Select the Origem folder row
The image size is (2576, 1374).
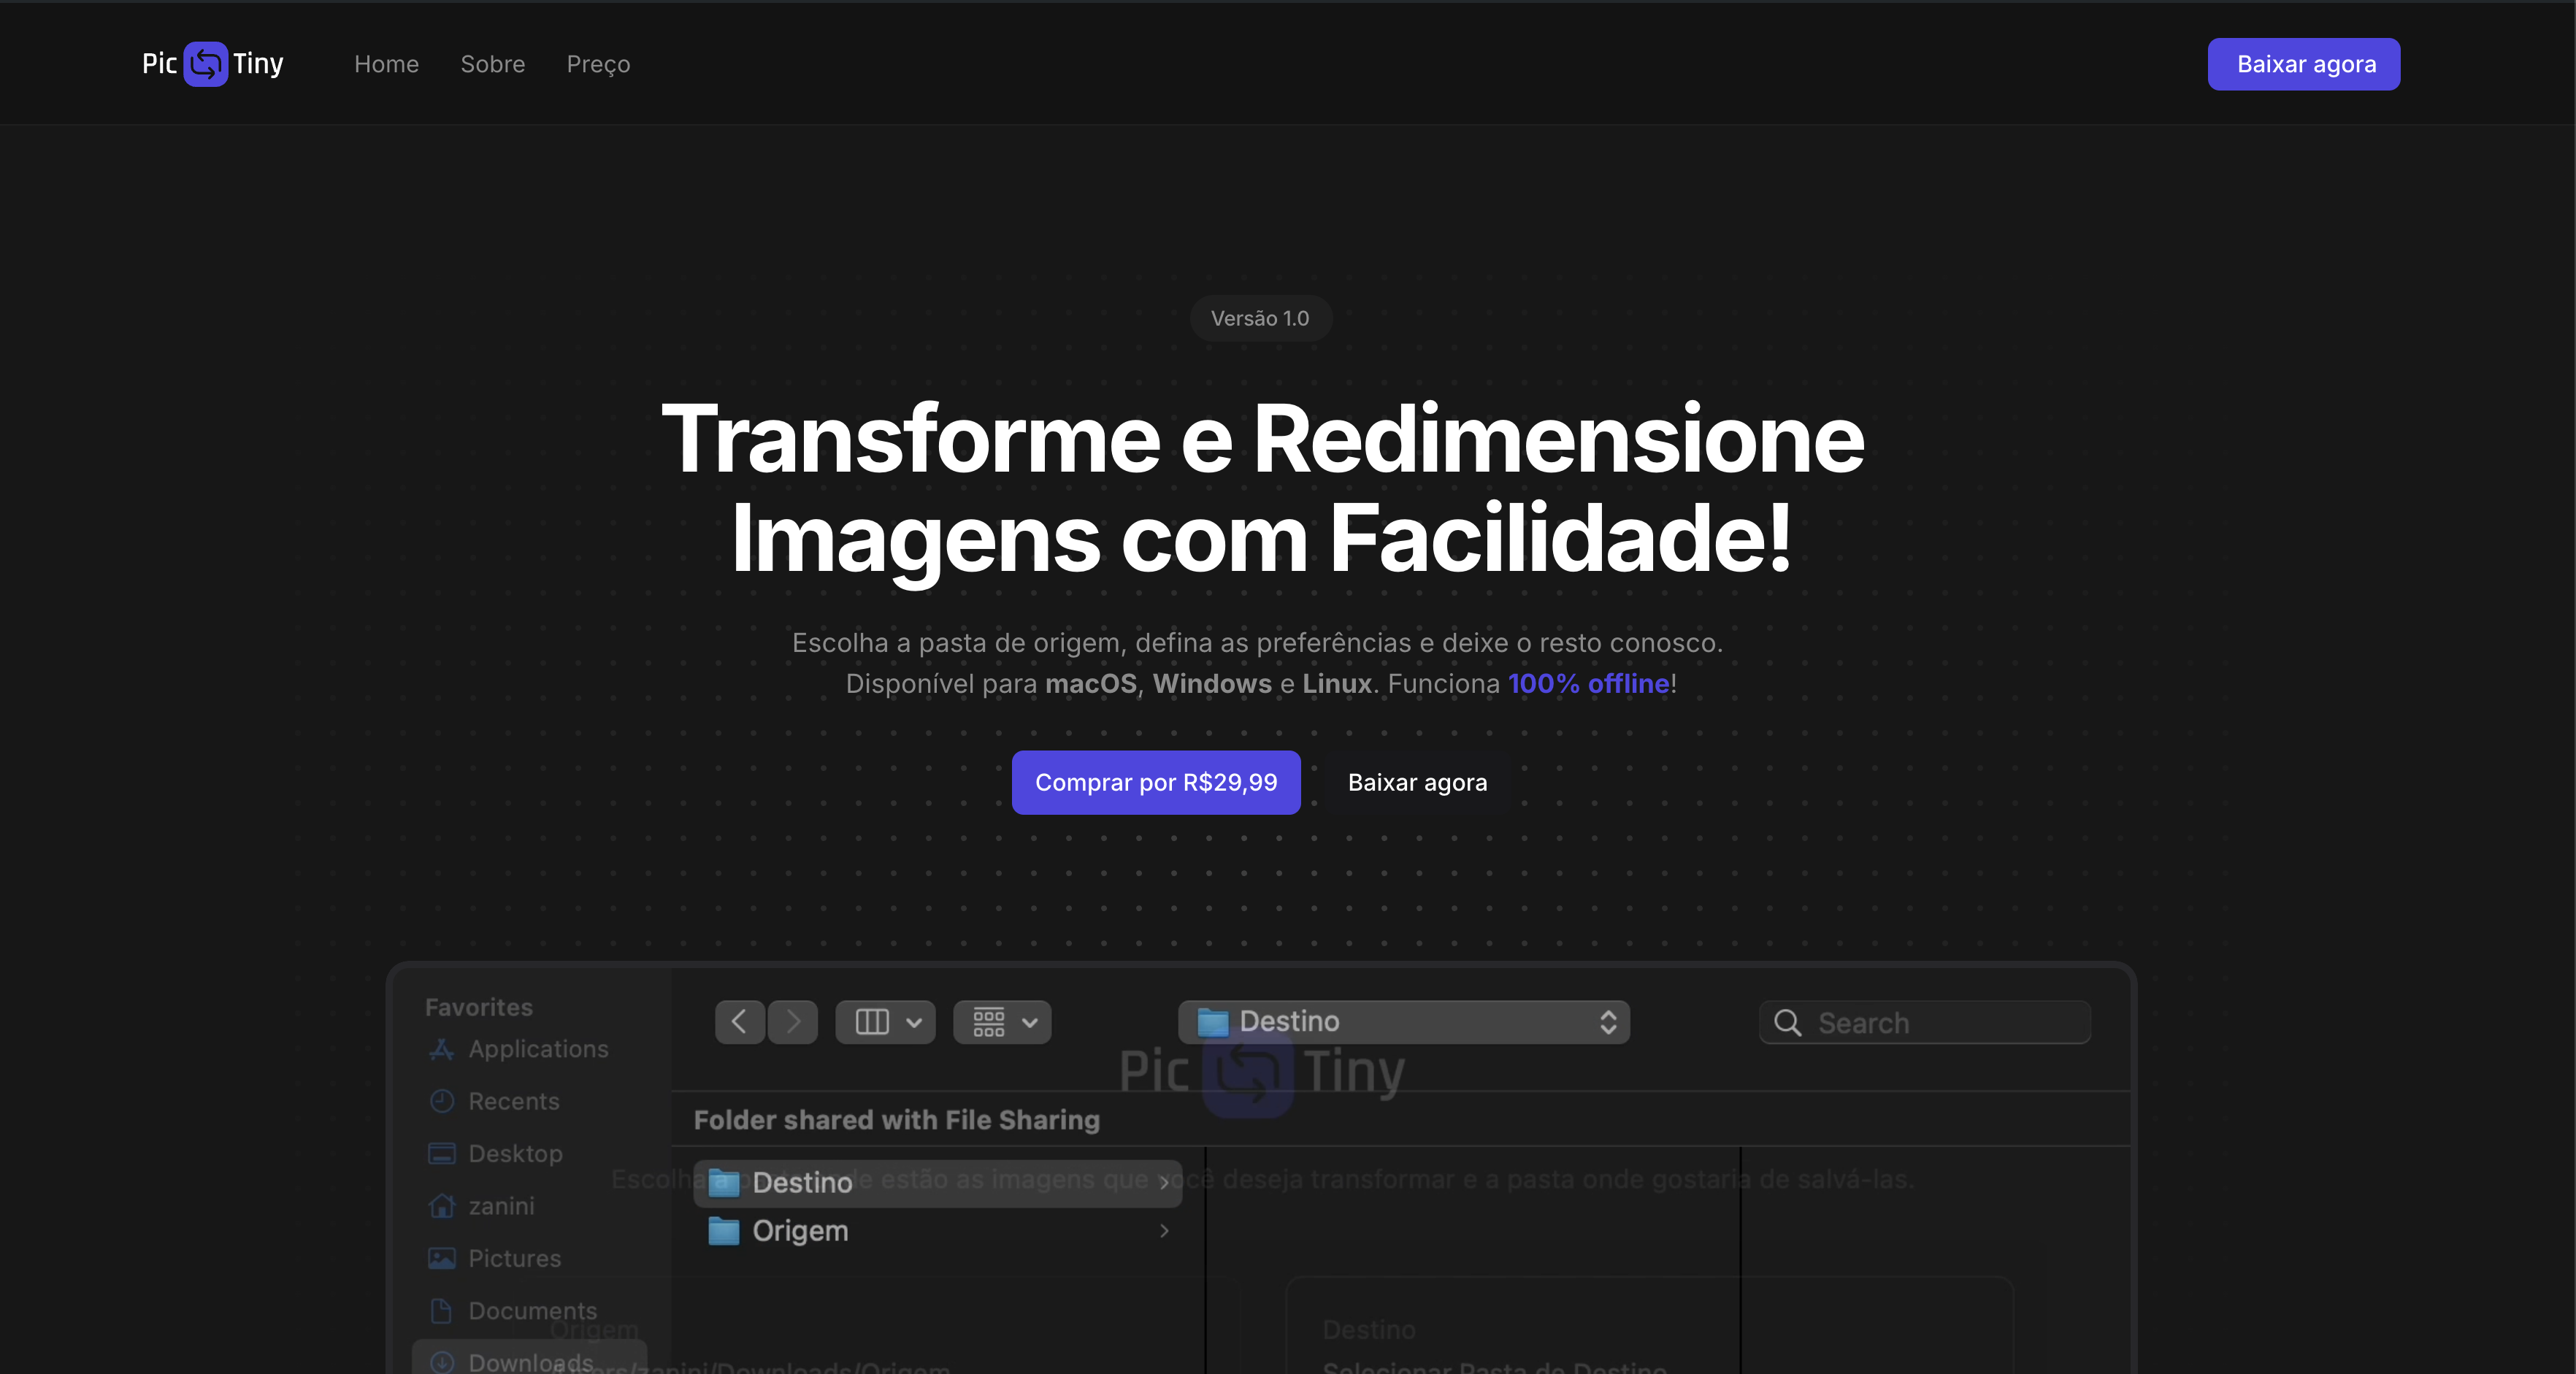(938, 1230)
